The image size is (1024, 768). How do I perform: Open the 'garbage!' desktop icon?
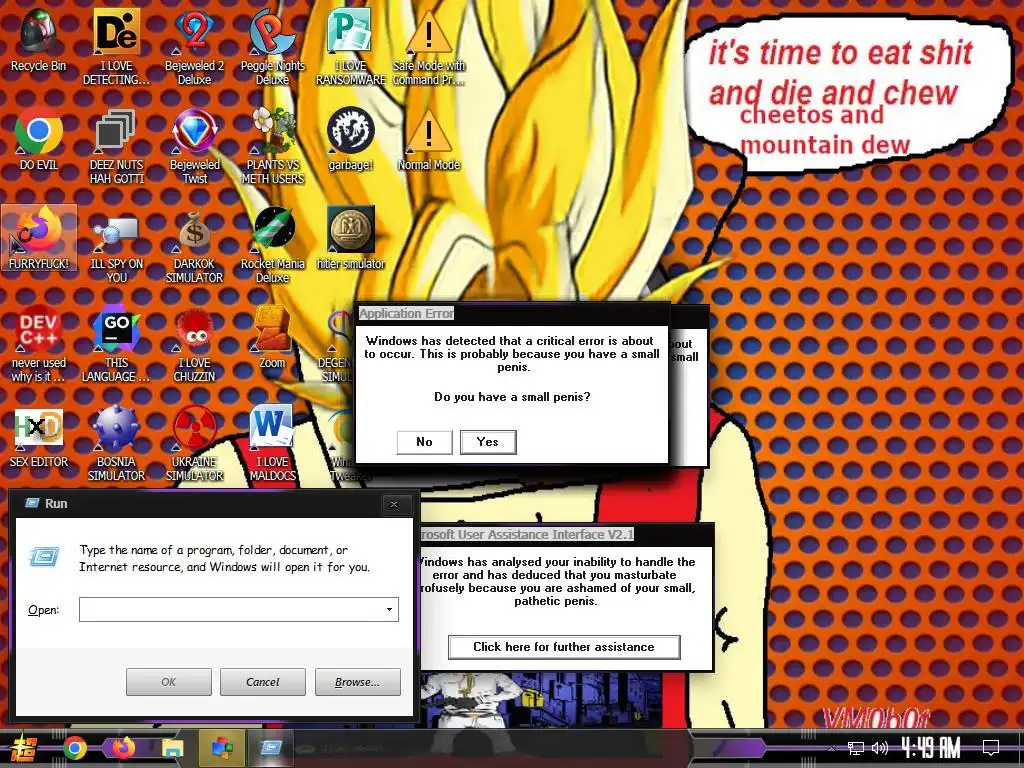[351, 138]
